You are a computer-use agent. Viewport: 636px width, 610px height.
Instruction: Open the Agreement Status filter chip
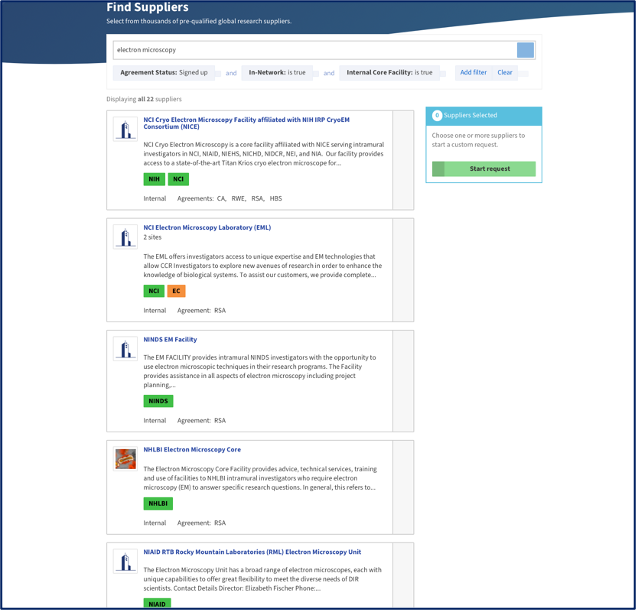164,72
